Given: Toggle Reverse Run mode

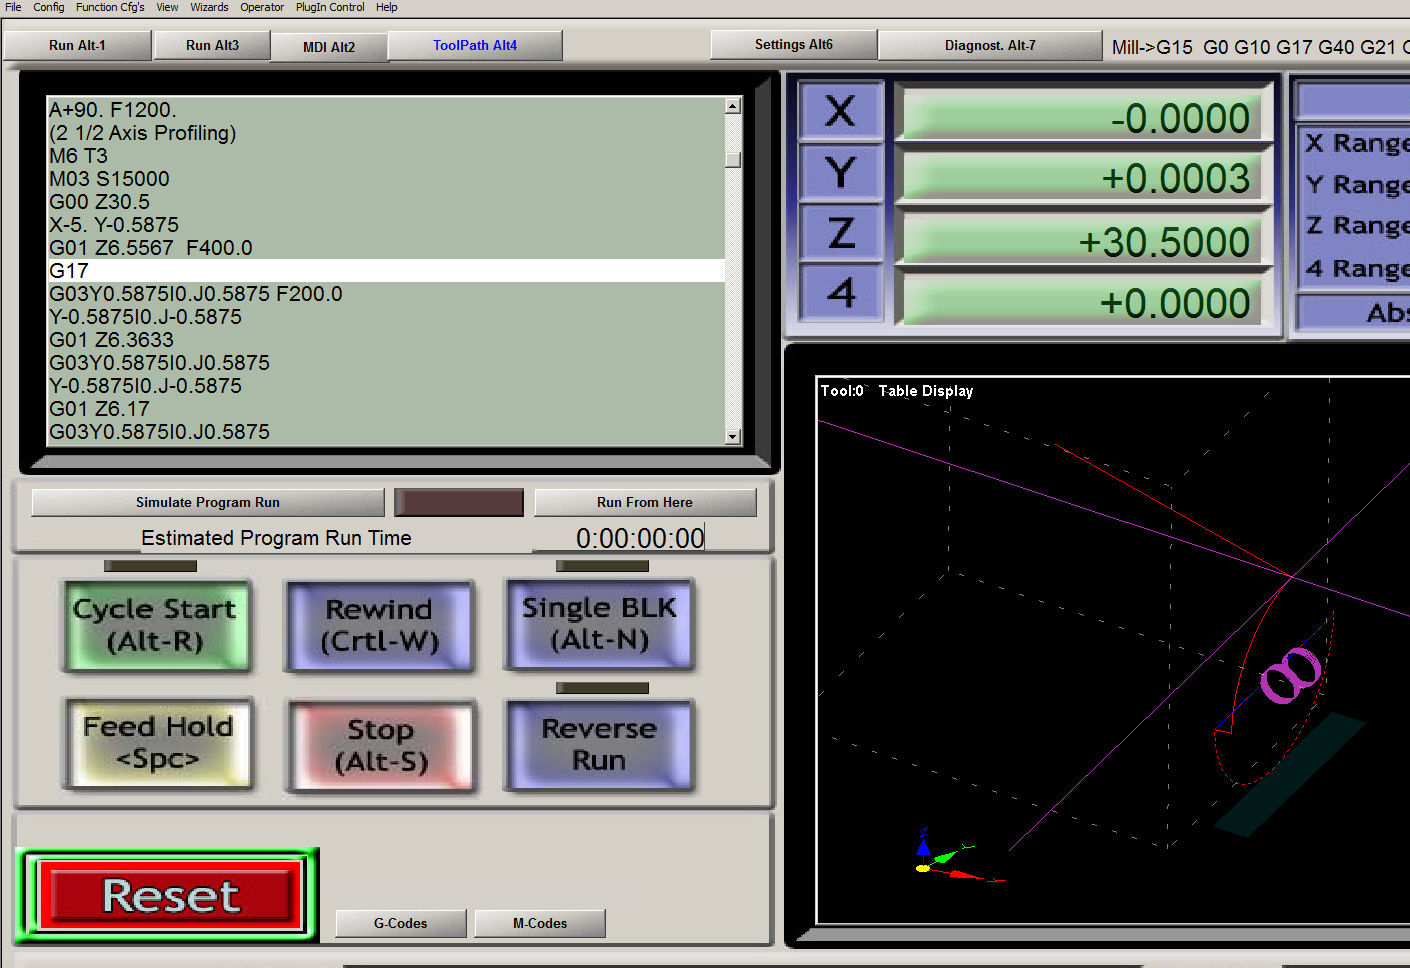Looking at the screenshot, I should (599, 745).
